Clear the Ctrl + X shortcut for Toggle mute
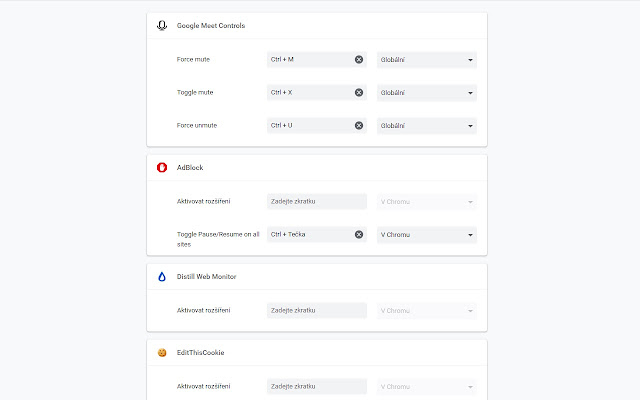The width and height of the screenshot is (640, 400). pos(359,93)
